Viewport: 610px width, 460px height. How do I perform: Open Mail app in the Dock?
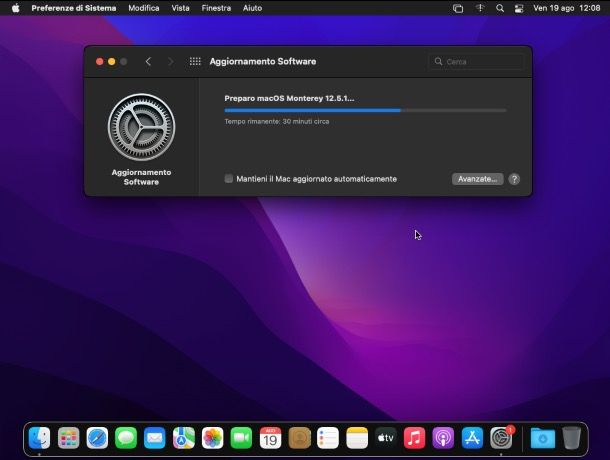(x=154, y=438)
